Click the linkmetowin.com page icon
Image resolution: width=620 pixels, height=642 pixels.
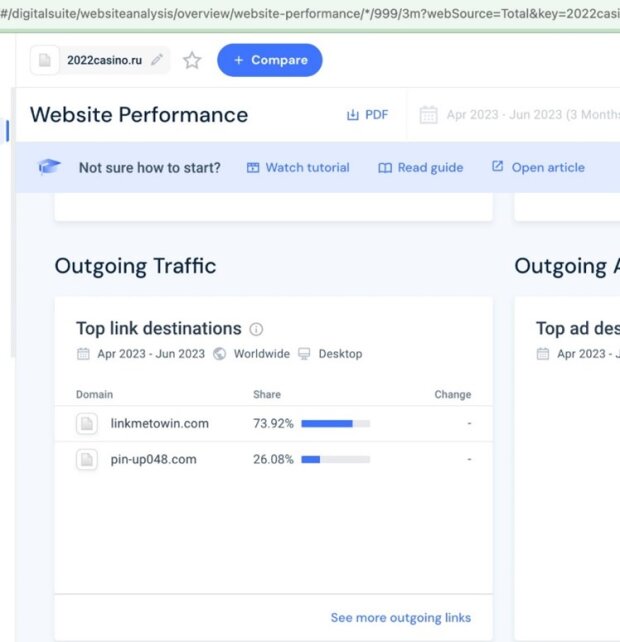click(x=87, y=424)
